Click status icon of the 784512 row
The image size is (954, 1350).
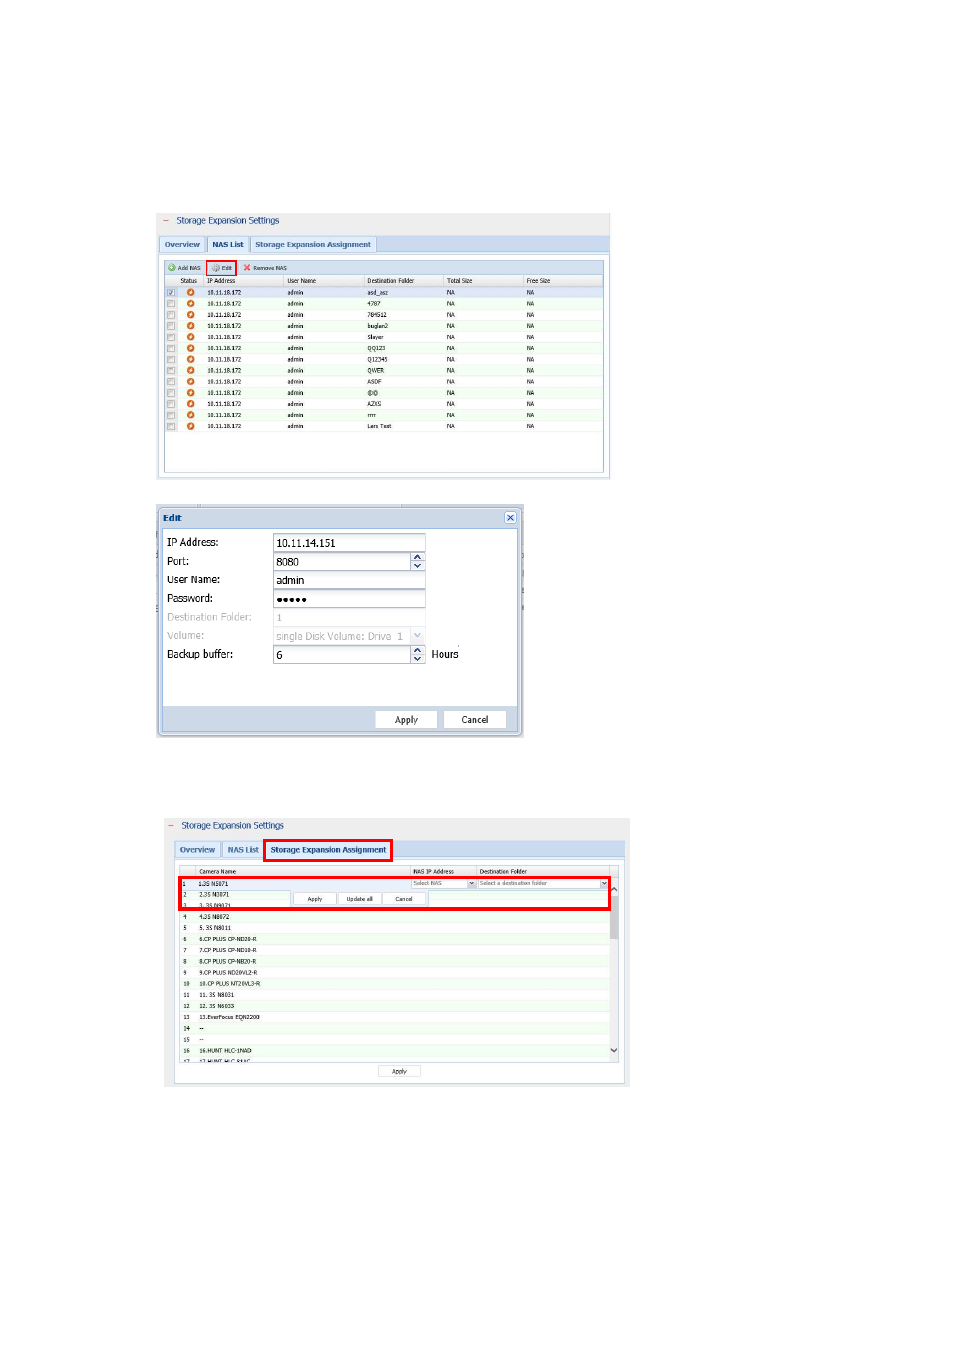pos(191,314)
